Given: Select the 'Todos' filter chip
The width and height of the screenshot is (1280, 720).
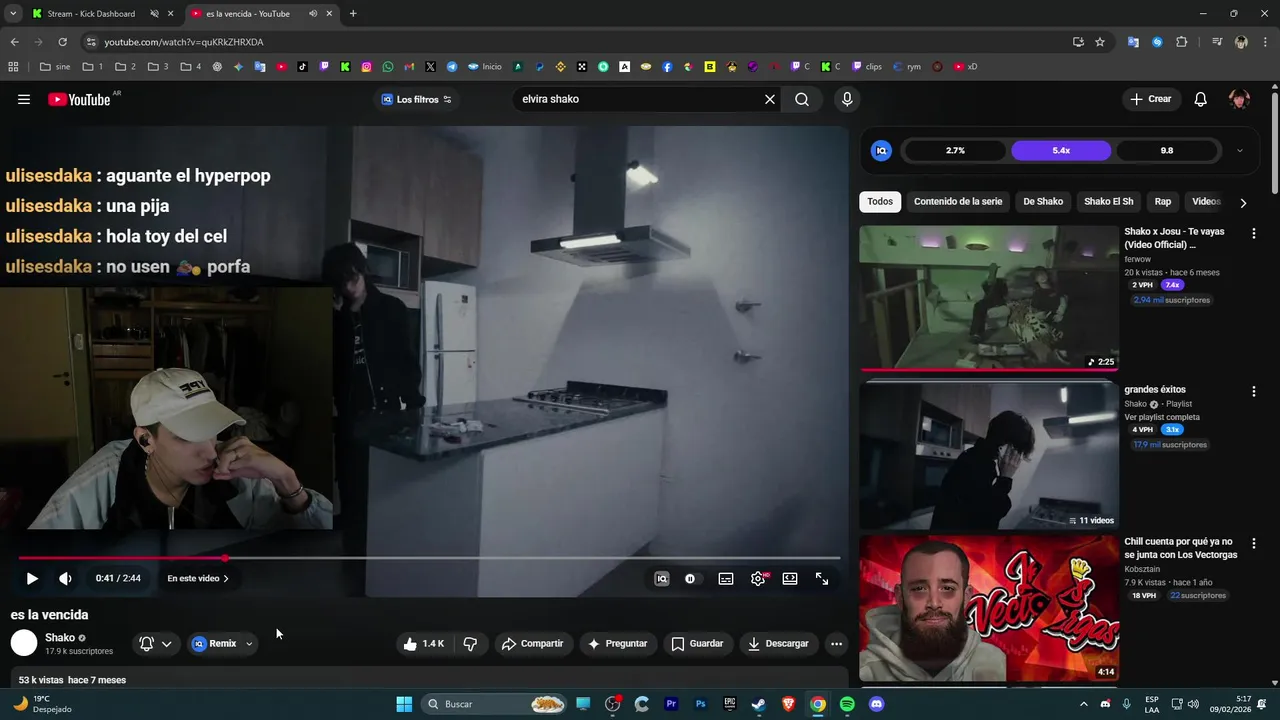Looking at the screenshot, I should 880,201.
